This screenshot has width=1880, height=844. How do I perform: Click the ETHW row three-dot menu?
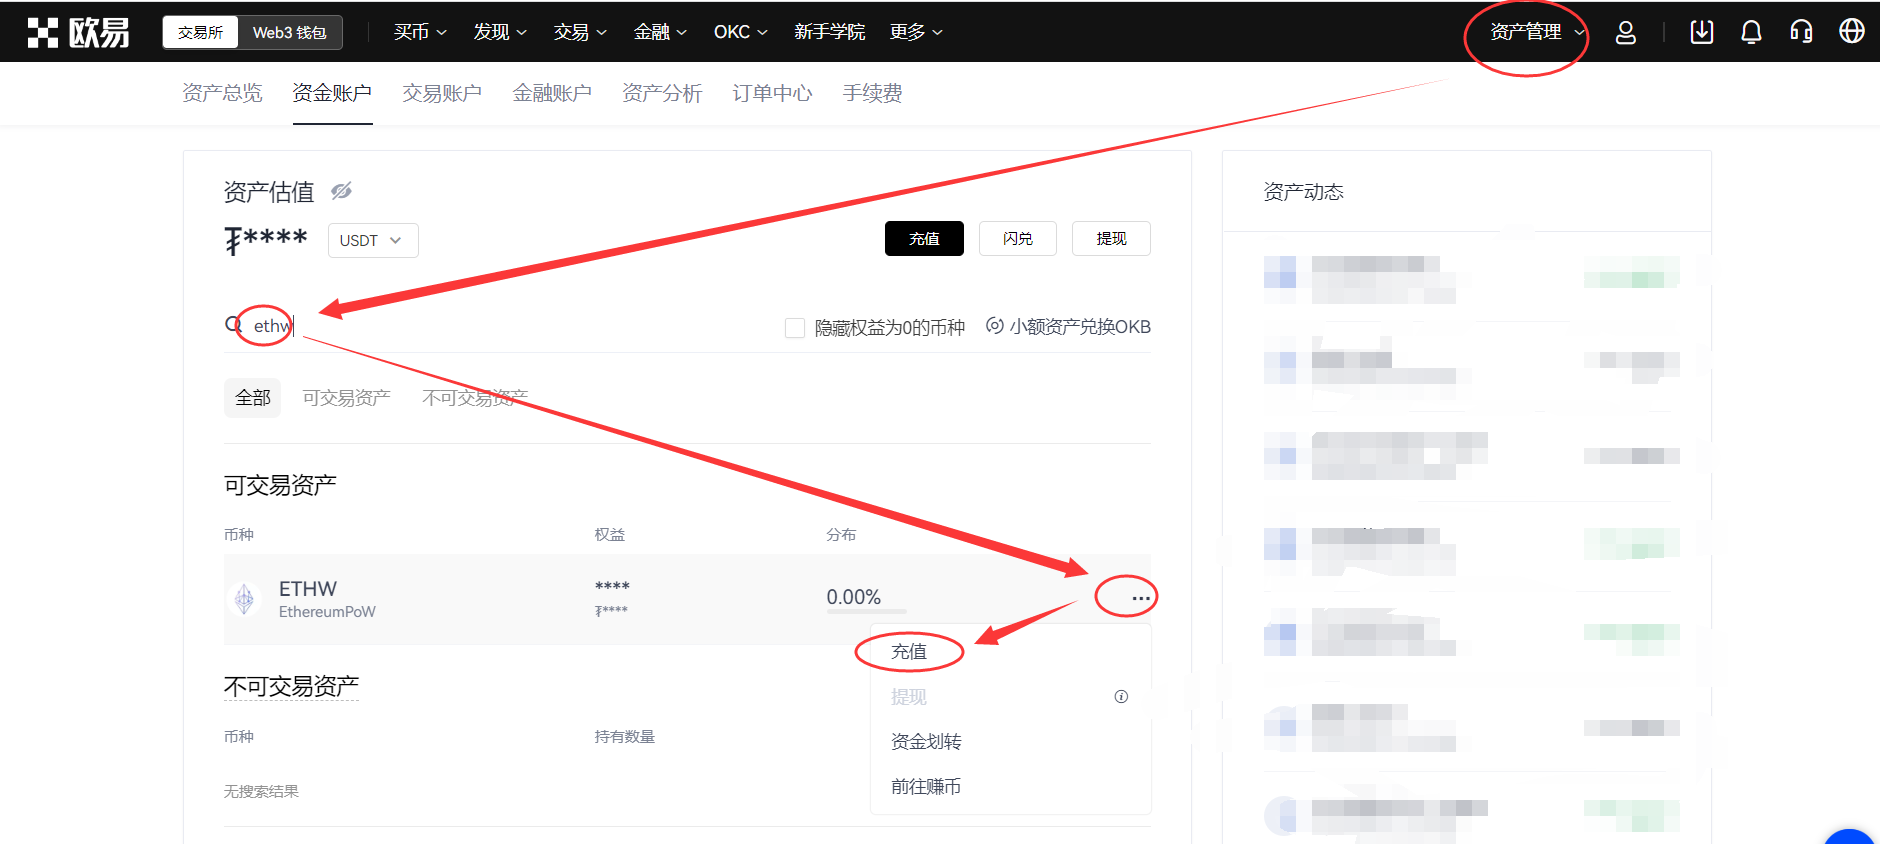click(x=1140, y=598)
